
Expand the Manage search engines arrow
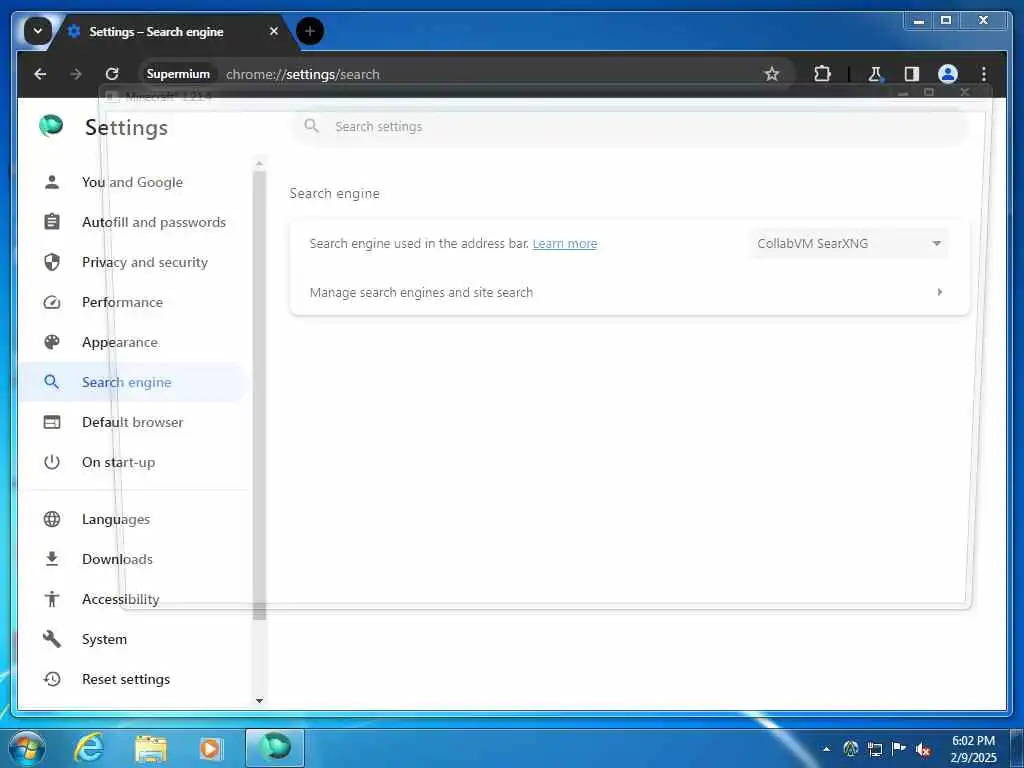pos(939,292)
